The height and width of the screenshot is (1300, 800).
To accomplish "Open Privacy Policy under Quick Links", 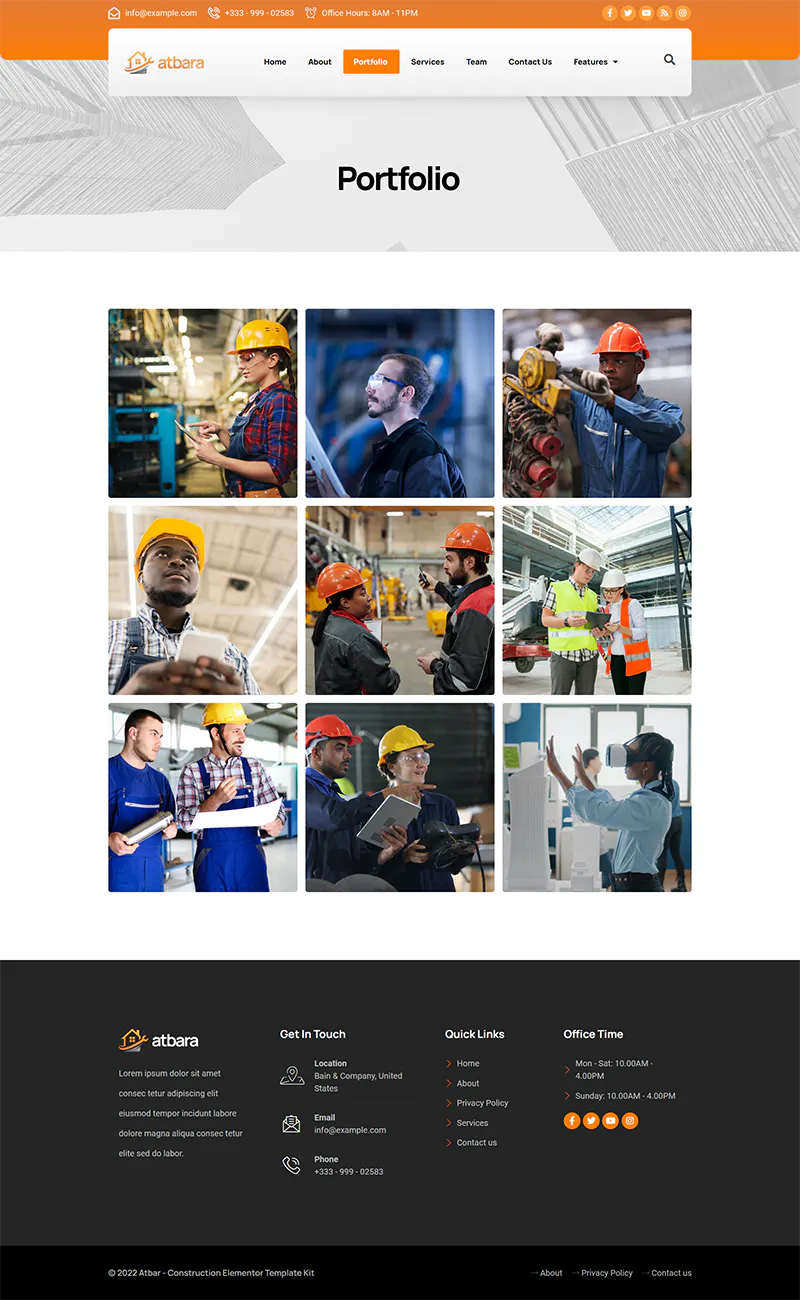I will click(483, 1103).
